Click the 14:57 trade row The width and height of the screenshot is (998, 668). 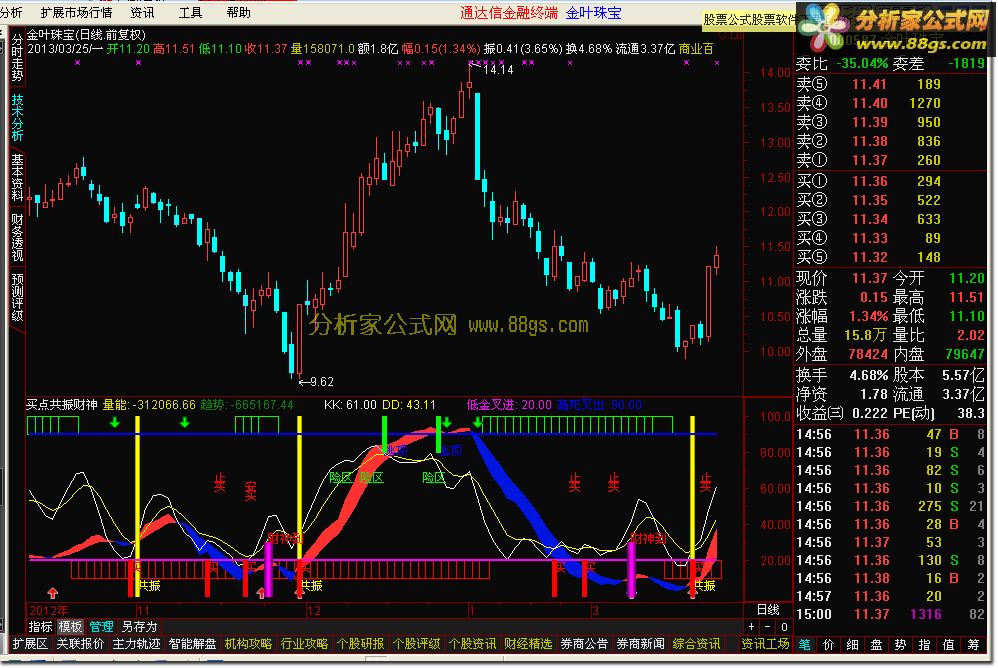point(890,597)
